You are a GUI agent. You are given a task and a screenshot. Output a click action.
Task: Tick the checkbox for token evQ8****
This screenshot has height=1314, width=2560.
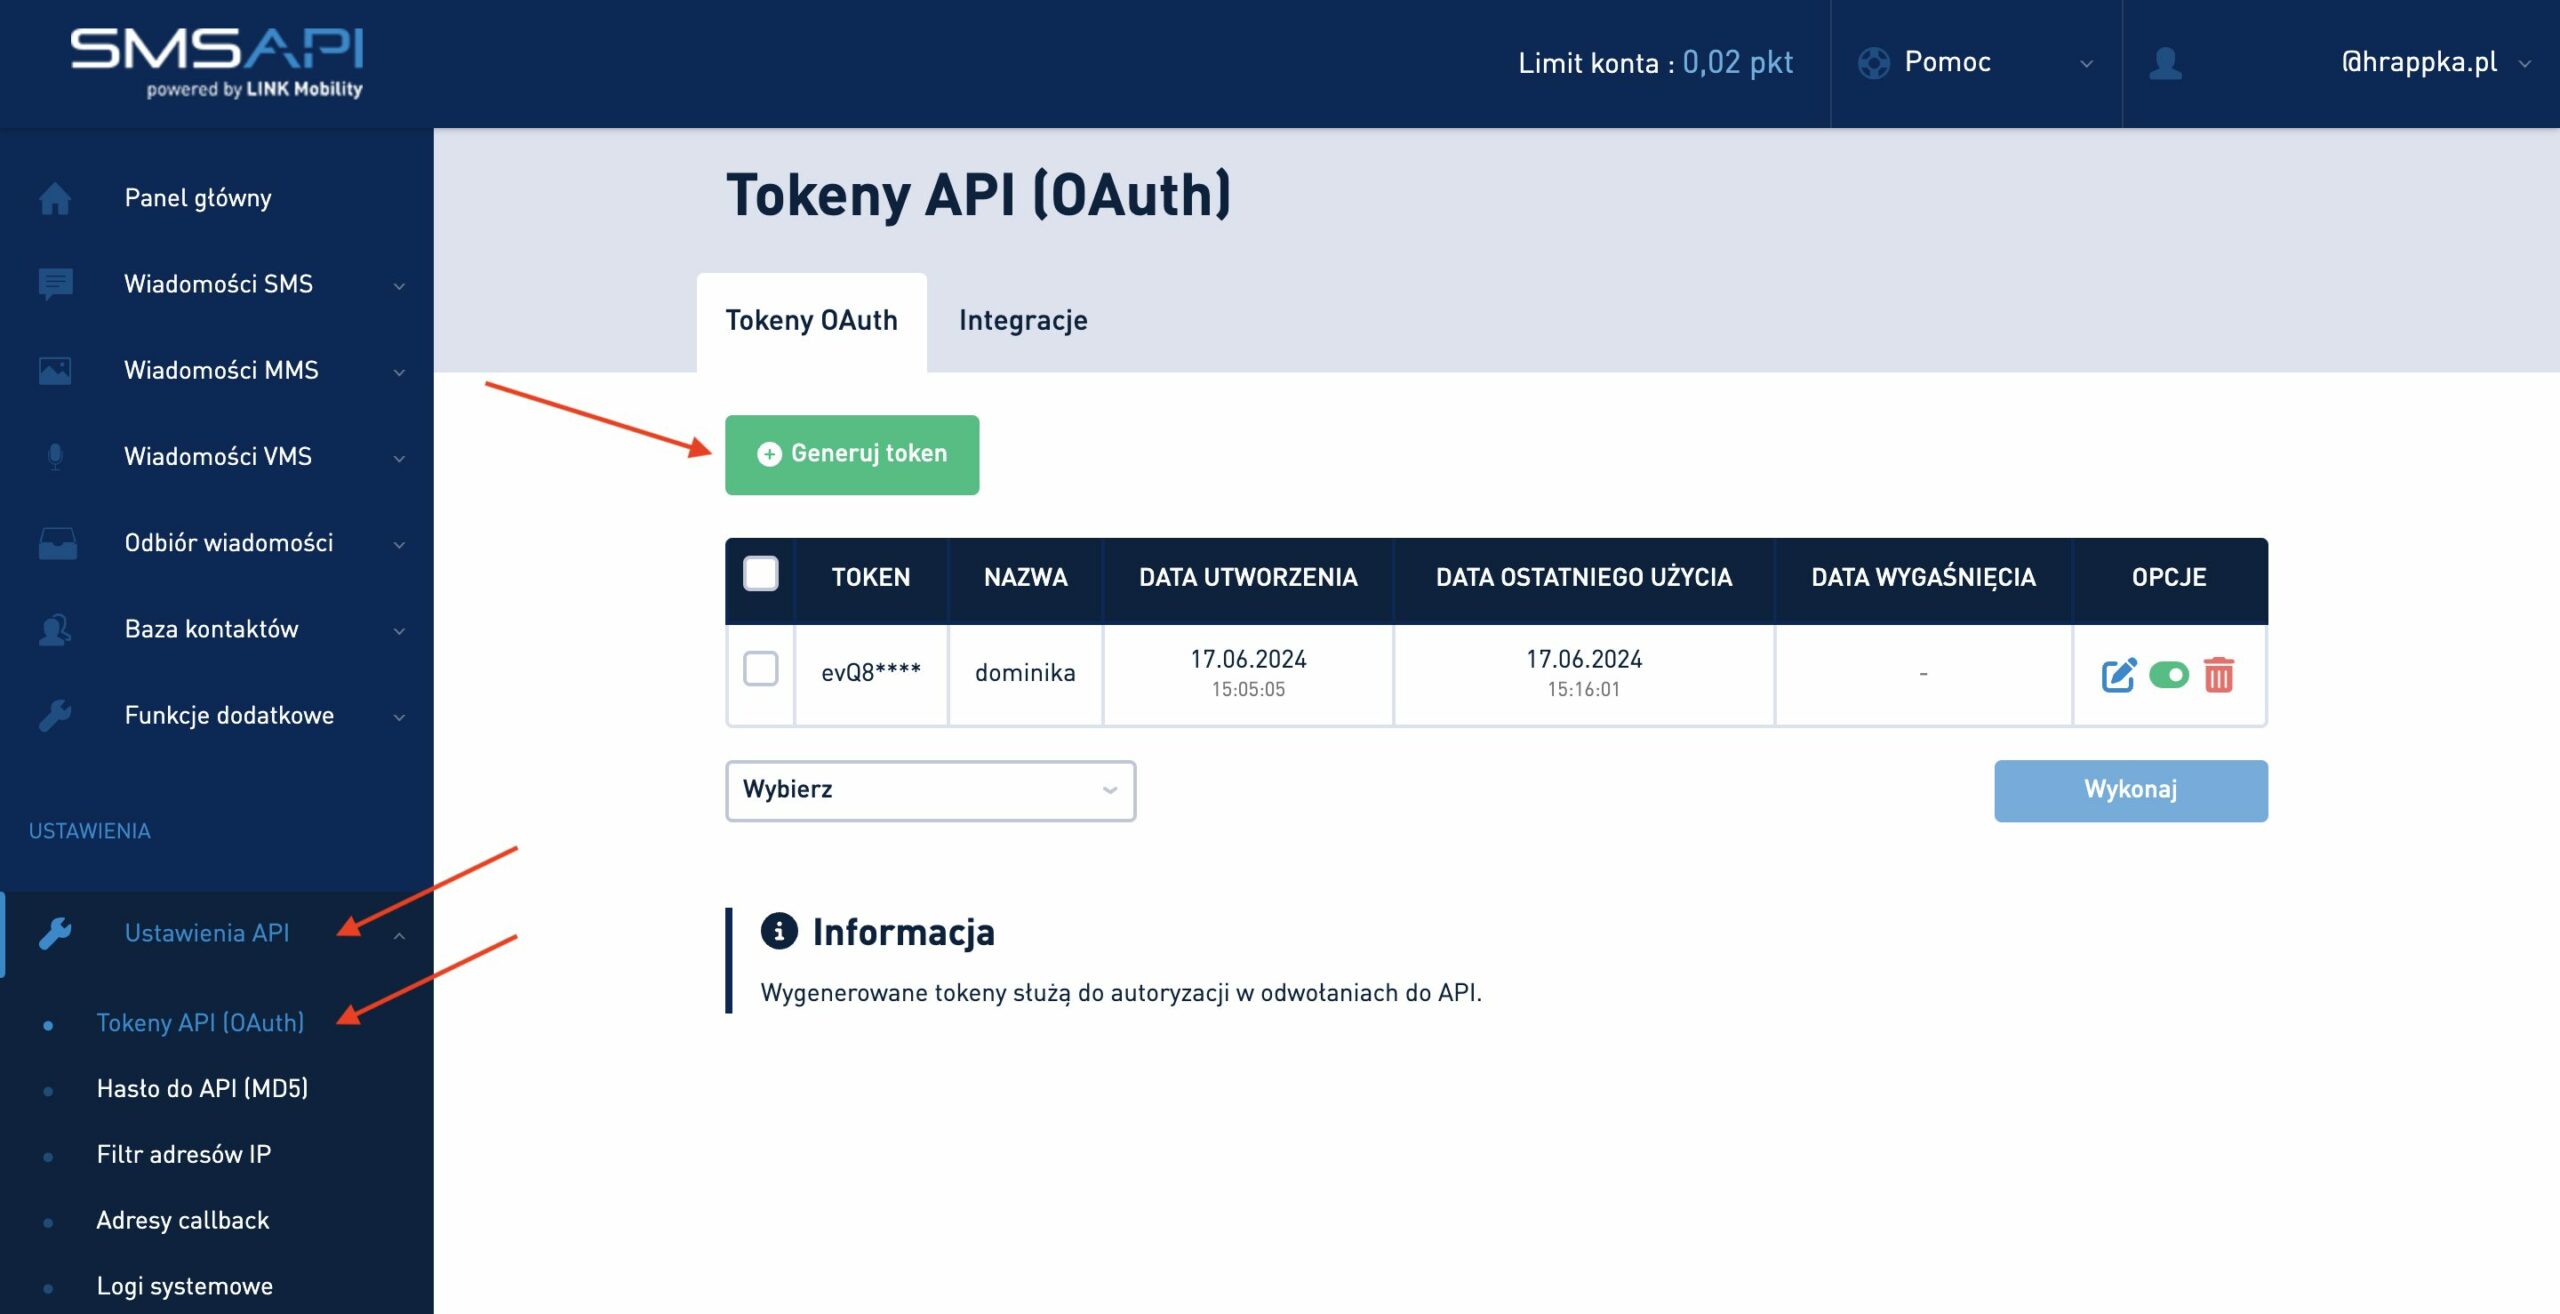coord(761,668)
